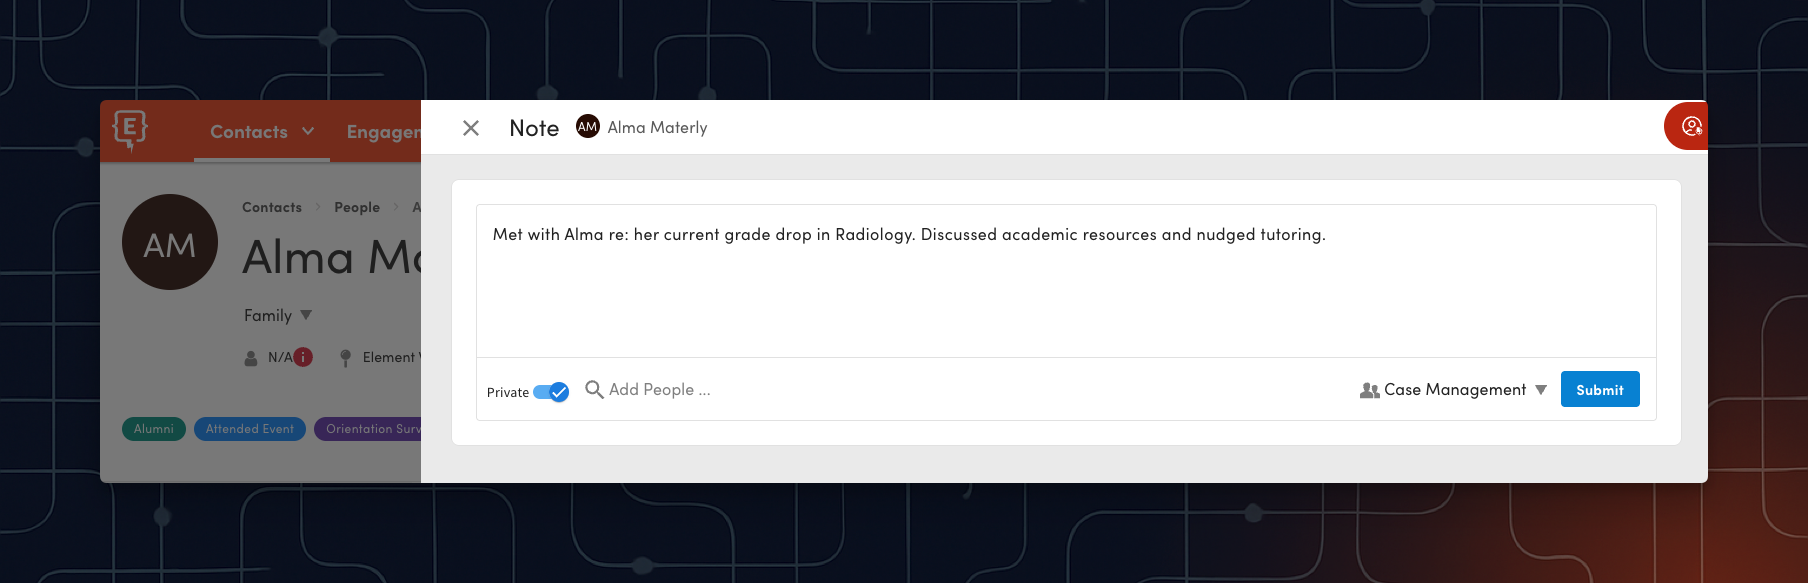
Task: Click the red info badge near N/A
Action: click(x=303, y=357)
